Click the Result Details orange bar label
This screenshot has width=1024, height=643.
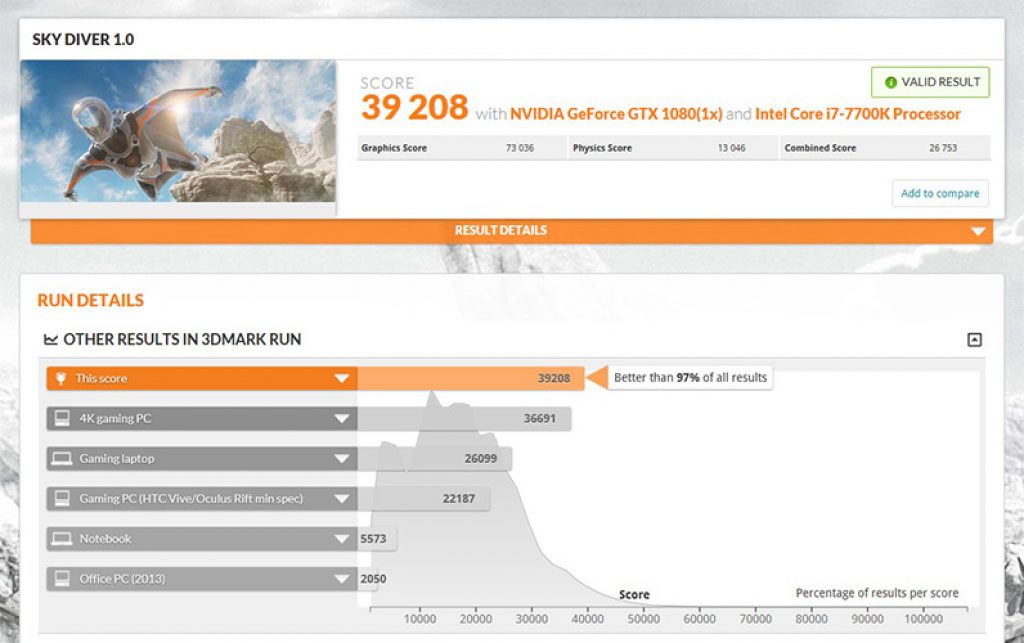point(501,230)
